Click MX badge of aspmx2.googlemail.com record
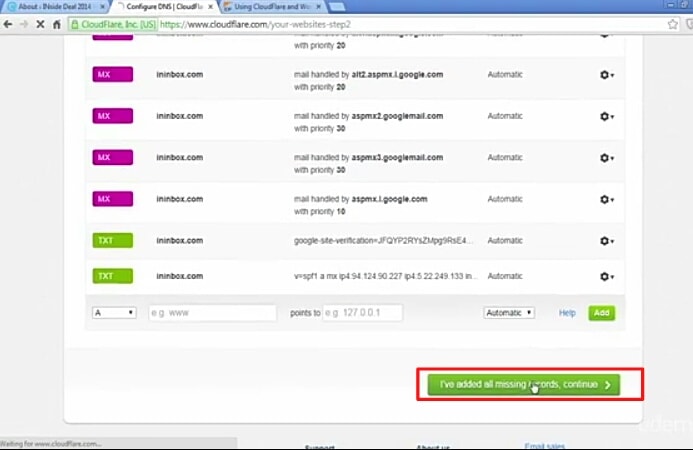The width and height of the screenshot is (693, 450). point(113,116)
